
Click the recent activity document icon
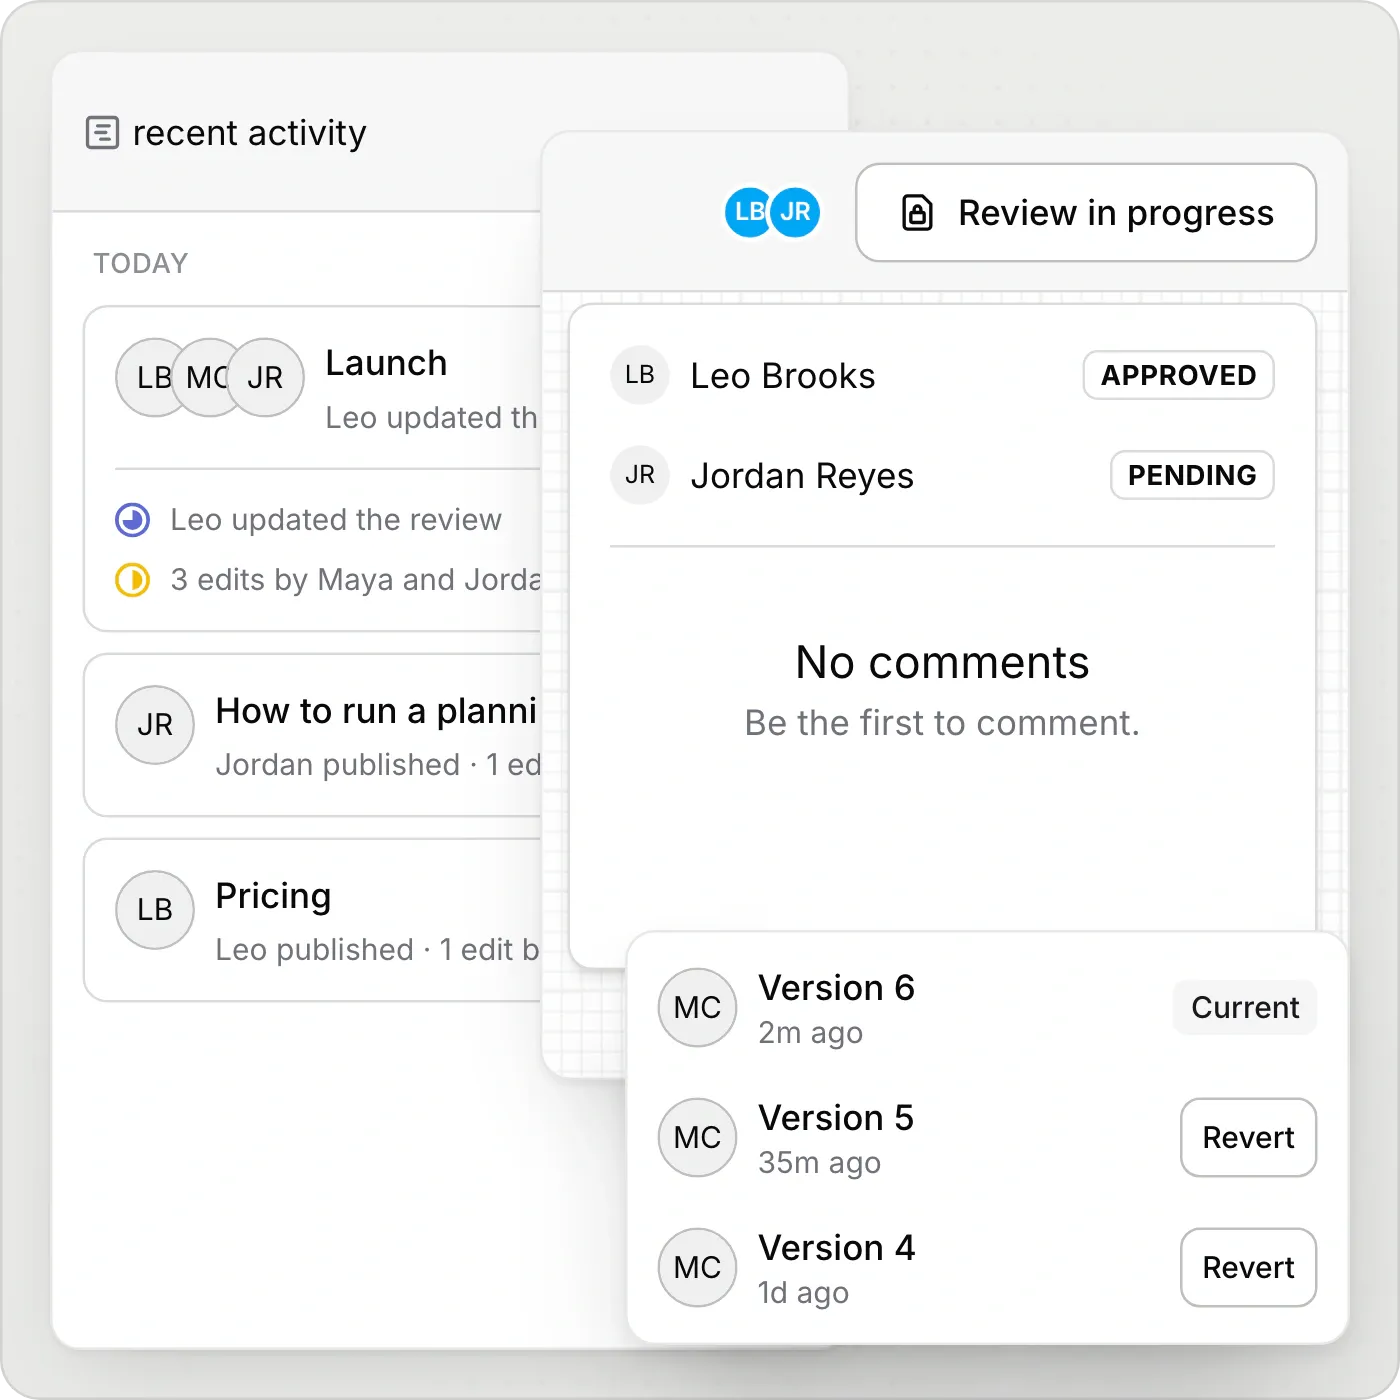pos(102,132)
